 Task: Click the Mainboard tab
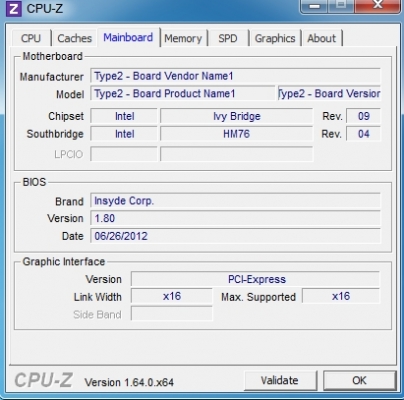click(x=128, y=37)
